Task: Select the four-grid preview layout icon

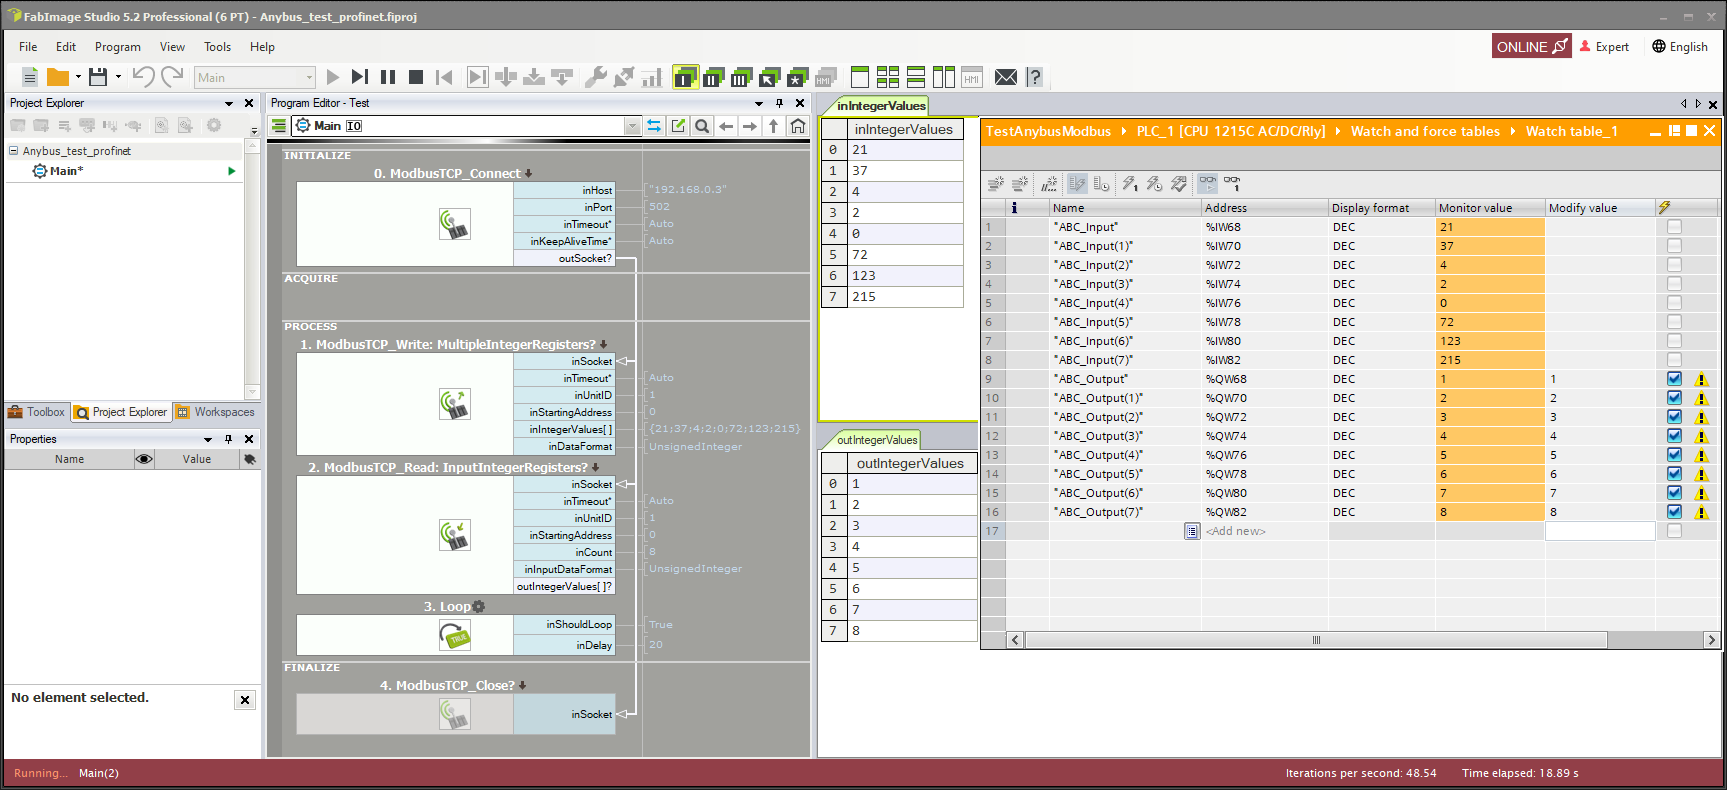Action: point(888,77)
